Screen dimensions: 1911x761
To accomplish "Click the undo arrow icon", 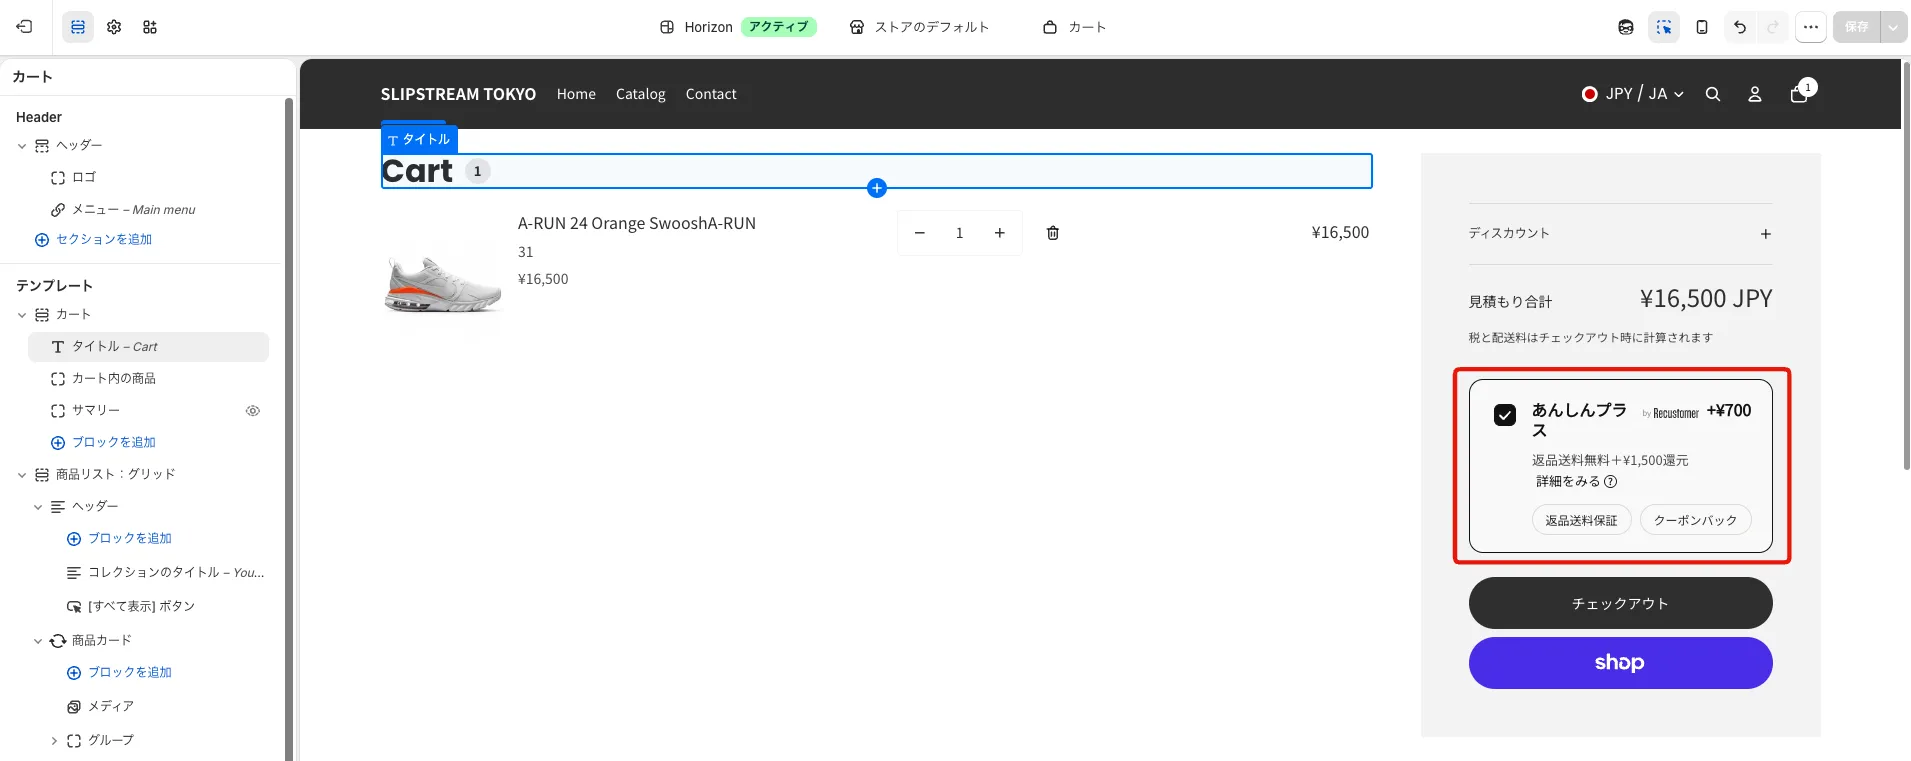I will (x=1740, y=27).
